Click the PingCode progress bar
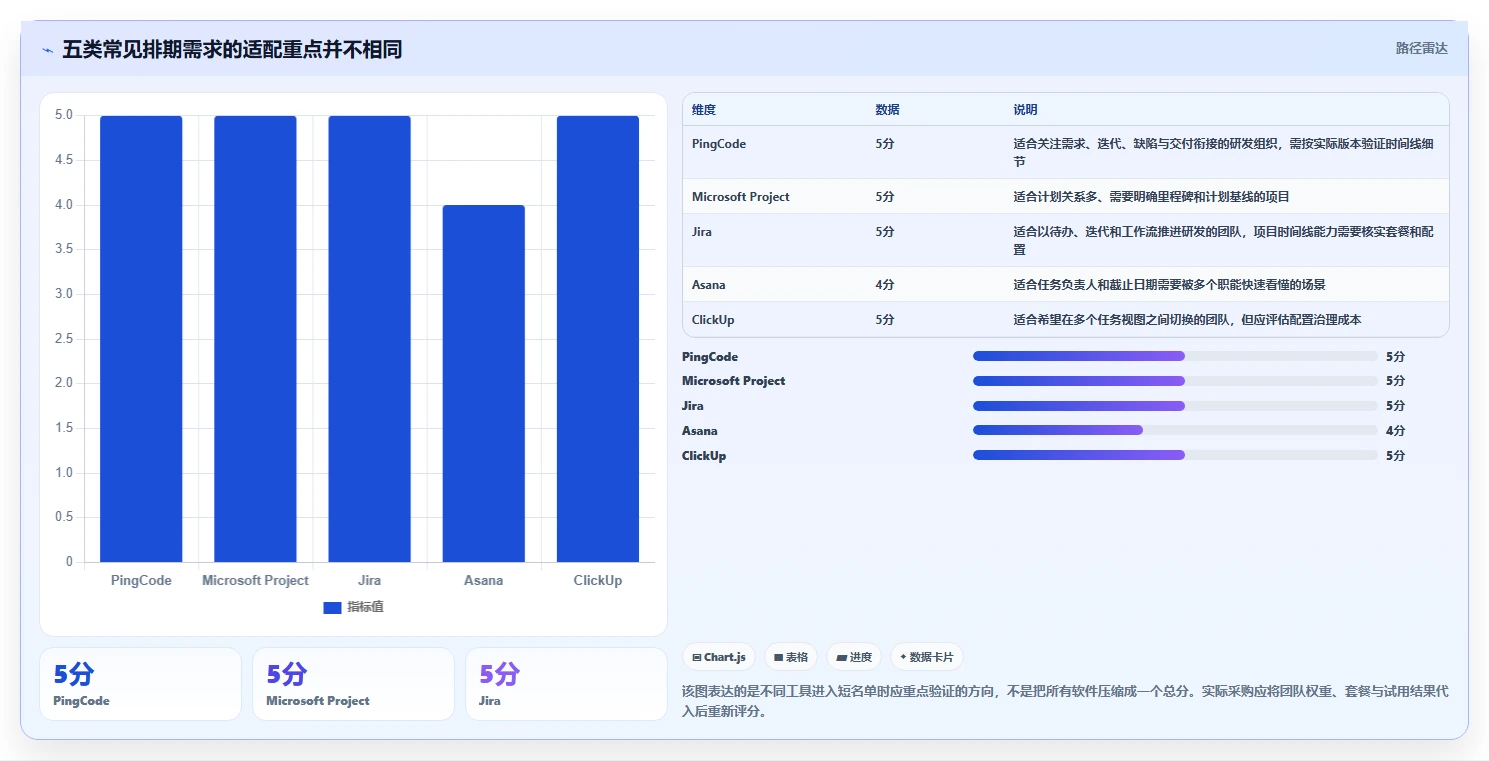 pyautogui.click(x=1175, y=356)
